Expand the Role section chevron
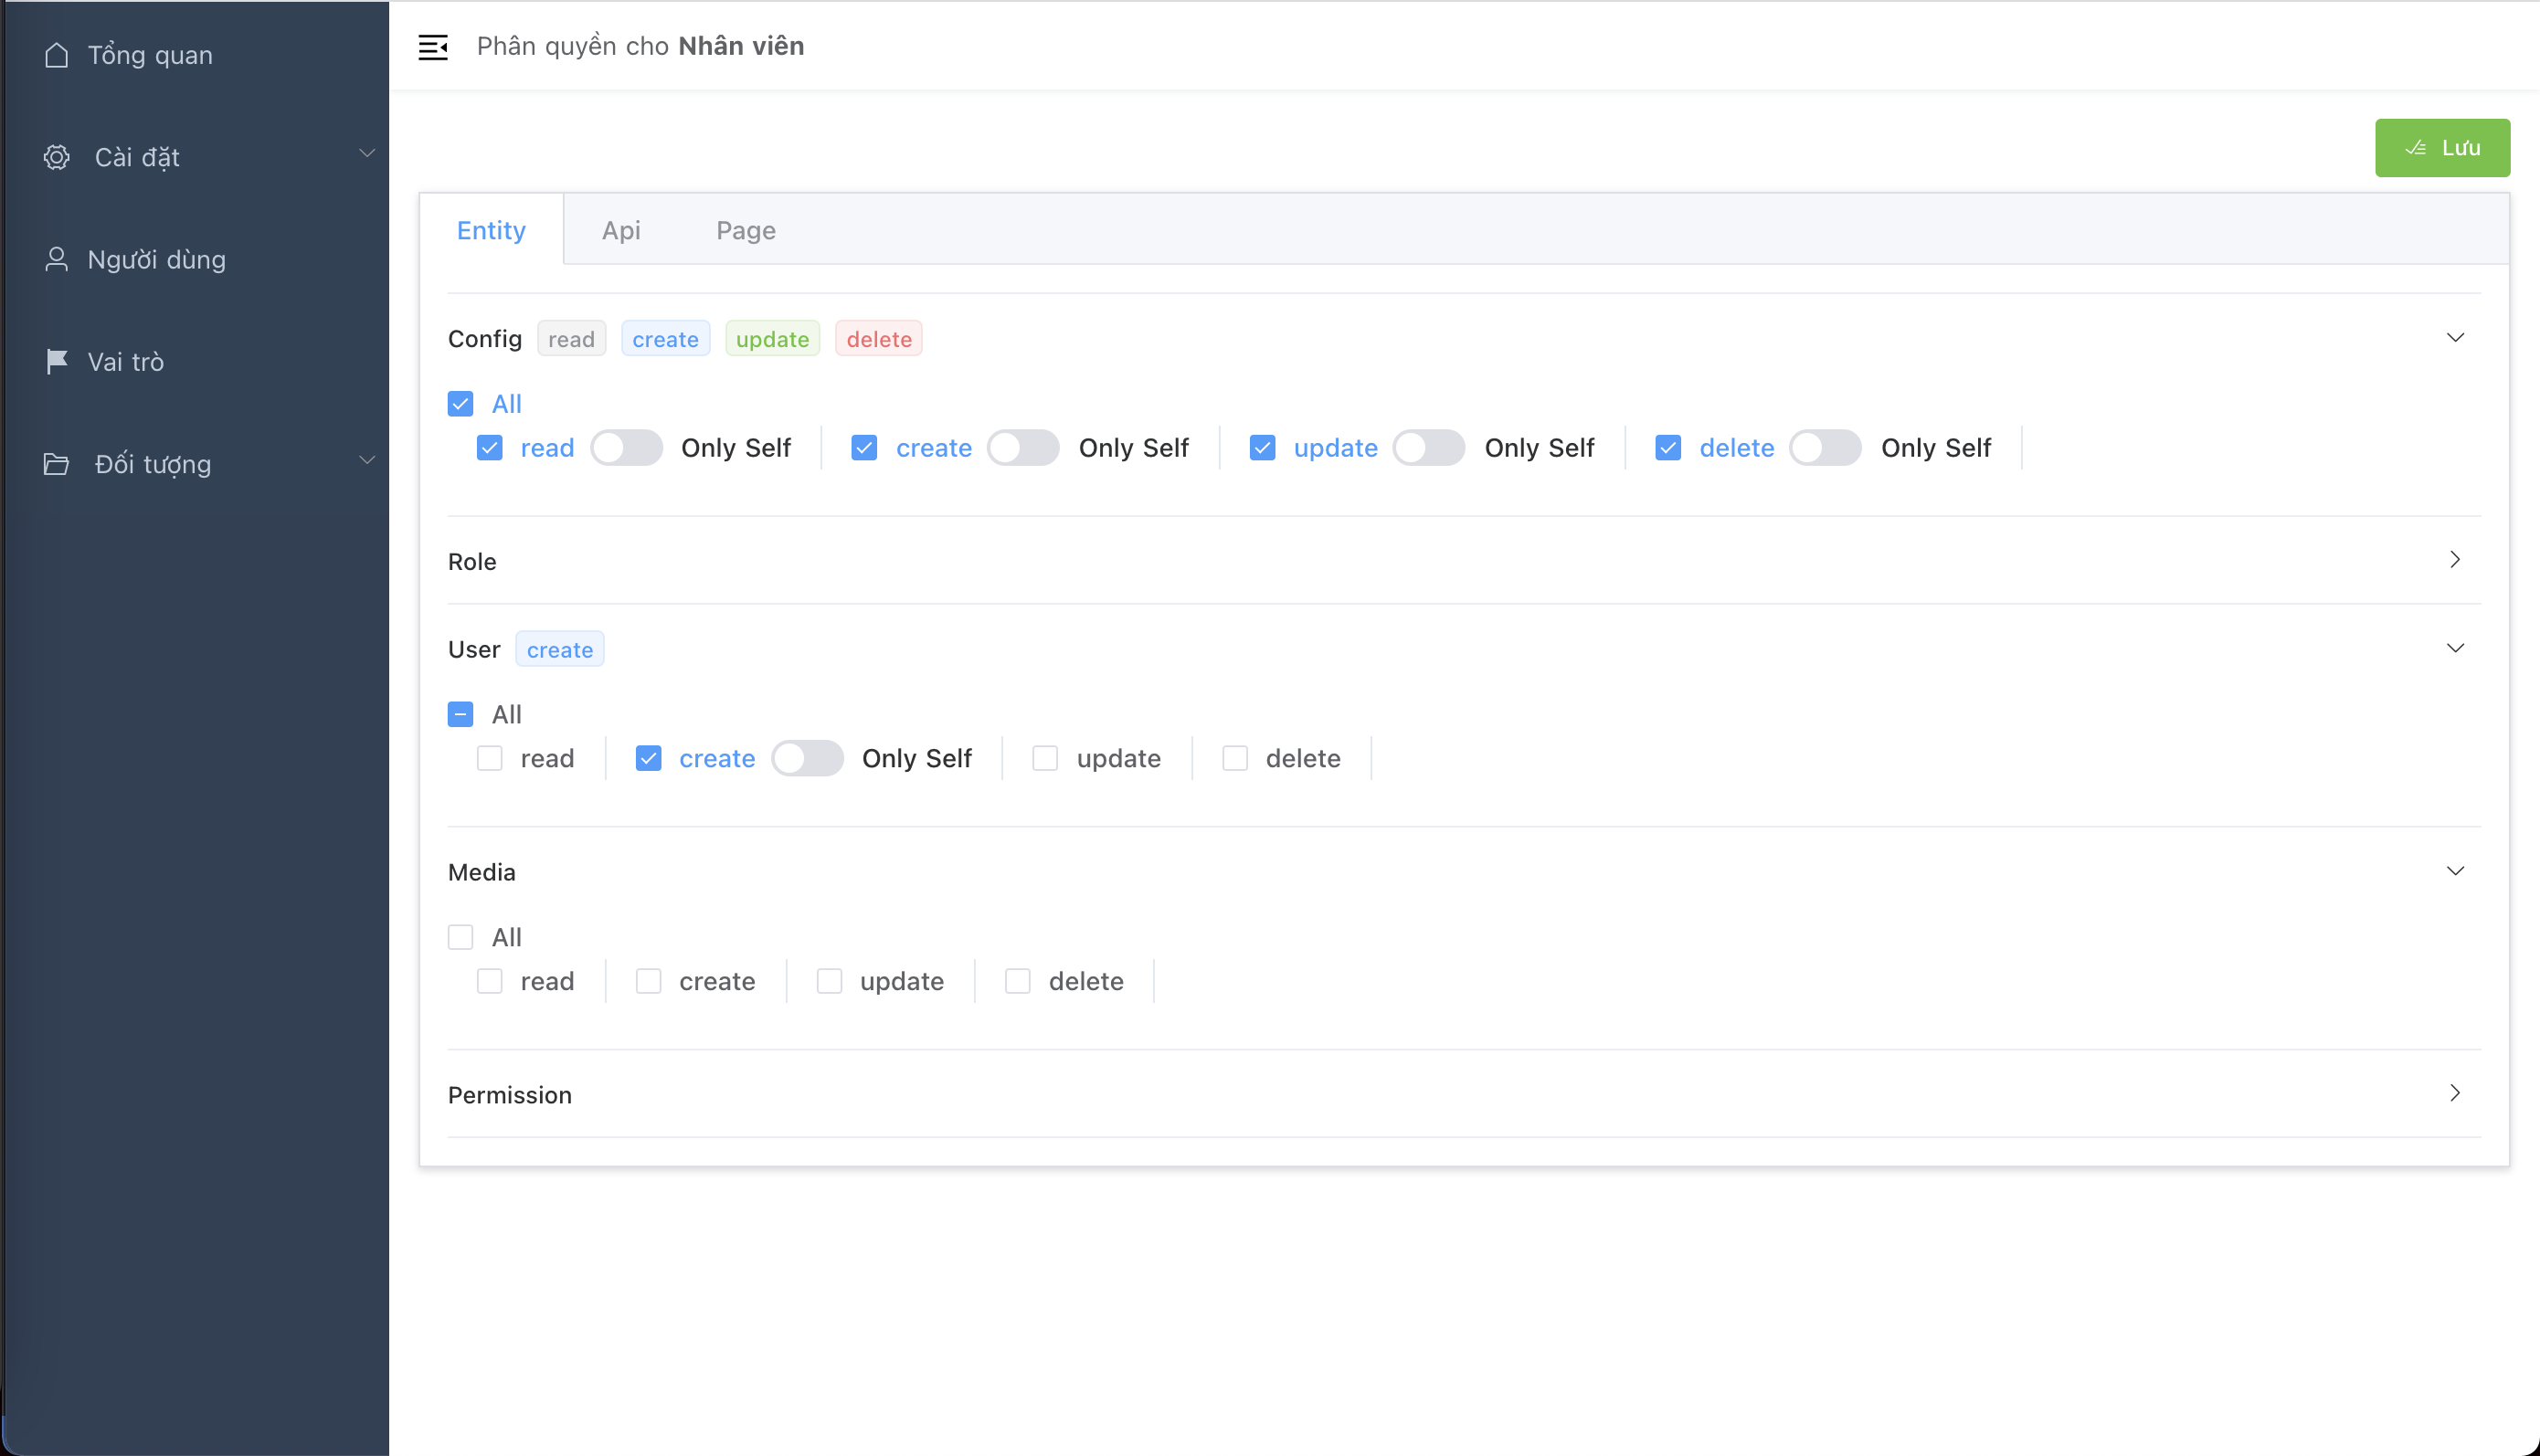This screenshot has height=1456, width=2540. tap(2454, 560)
